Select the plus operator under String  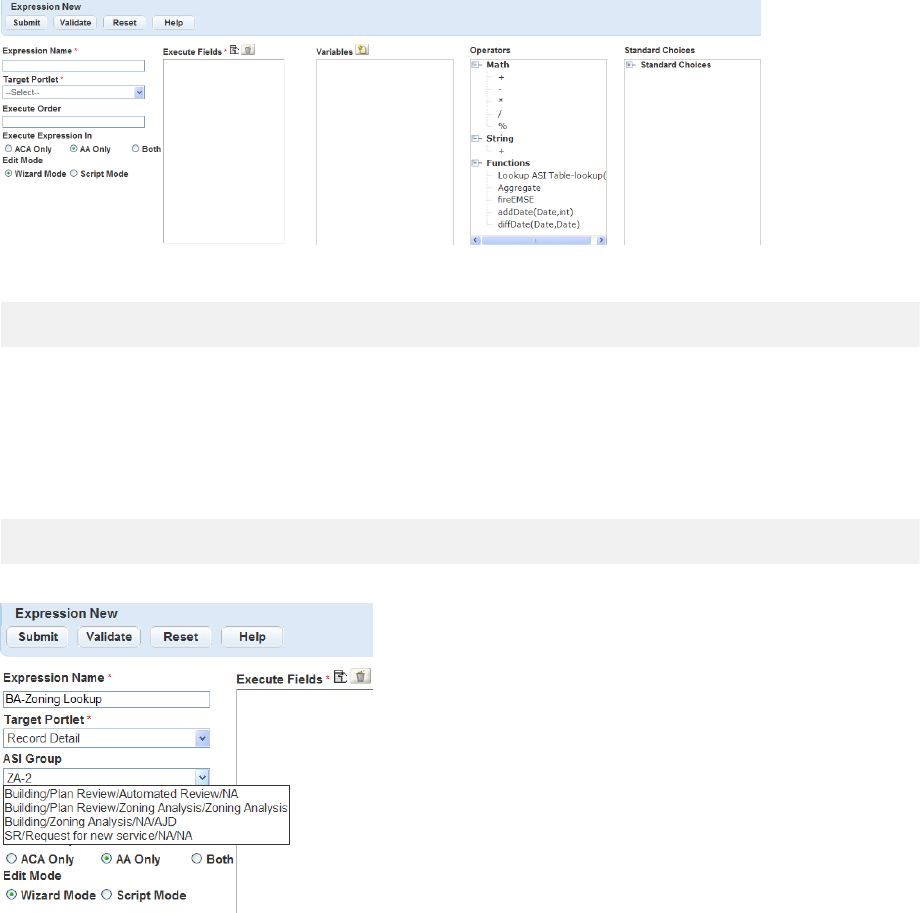pyautogui.click(x=501, y=151)
